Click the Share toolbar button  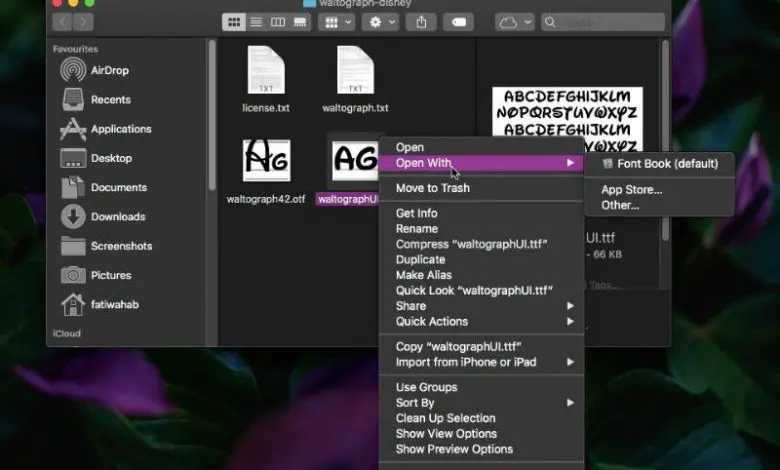click(421, 22)
